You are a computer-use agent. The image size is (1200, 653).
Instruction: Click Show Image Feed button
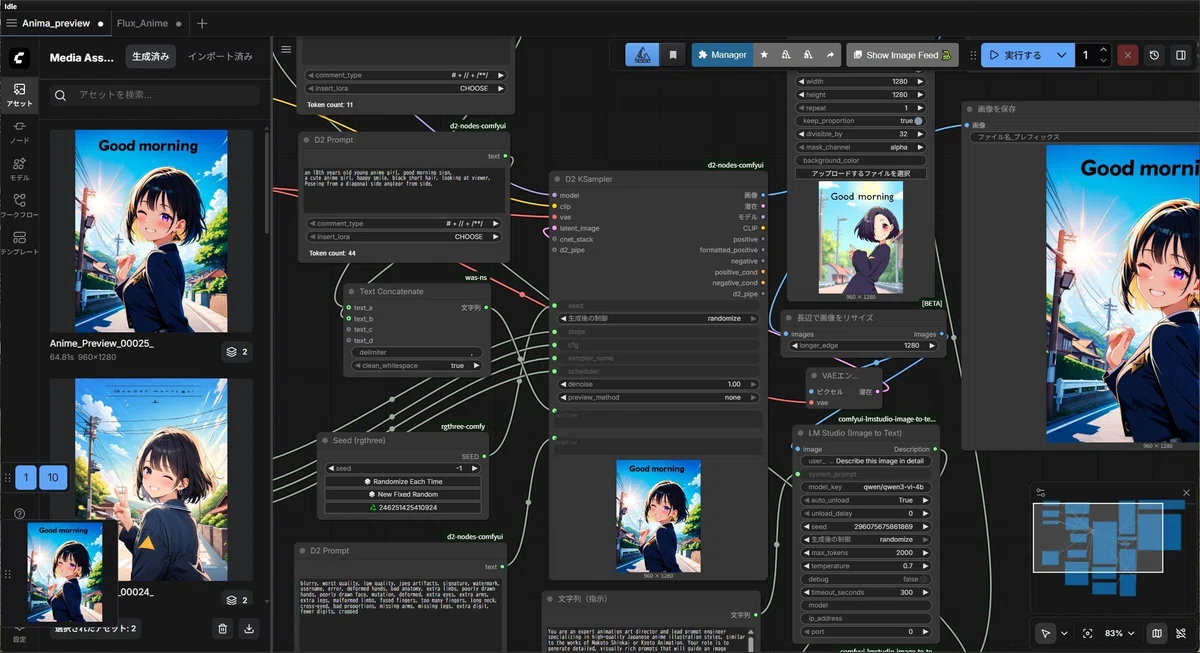tap(902, 55)
